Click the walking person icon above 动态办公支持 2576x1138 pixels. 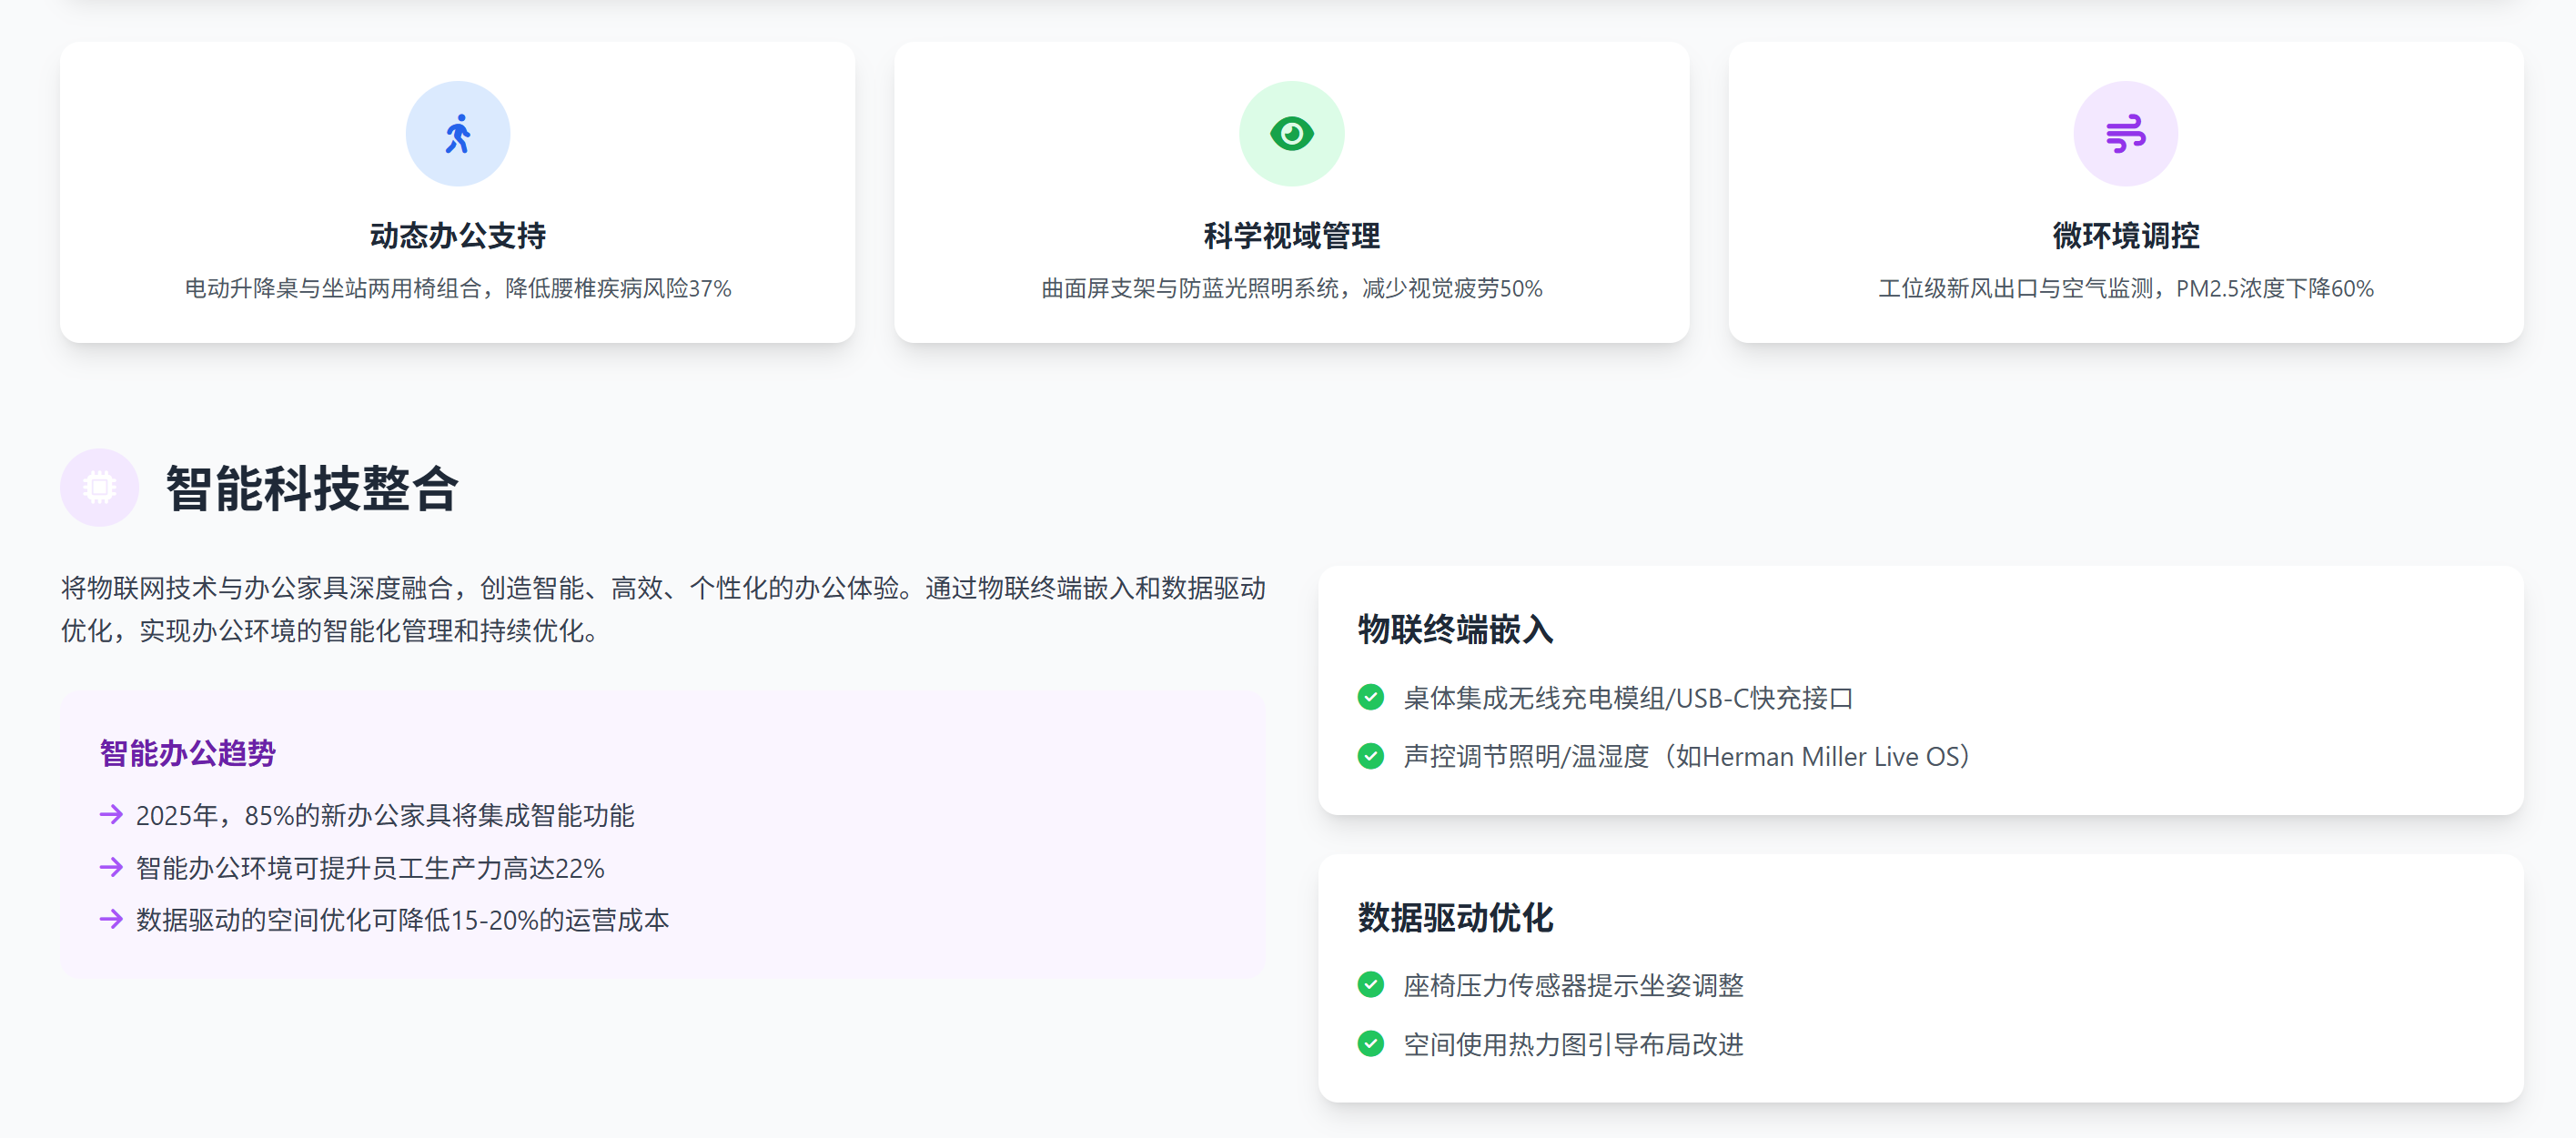pyautogui.click(x=458, y=134)
